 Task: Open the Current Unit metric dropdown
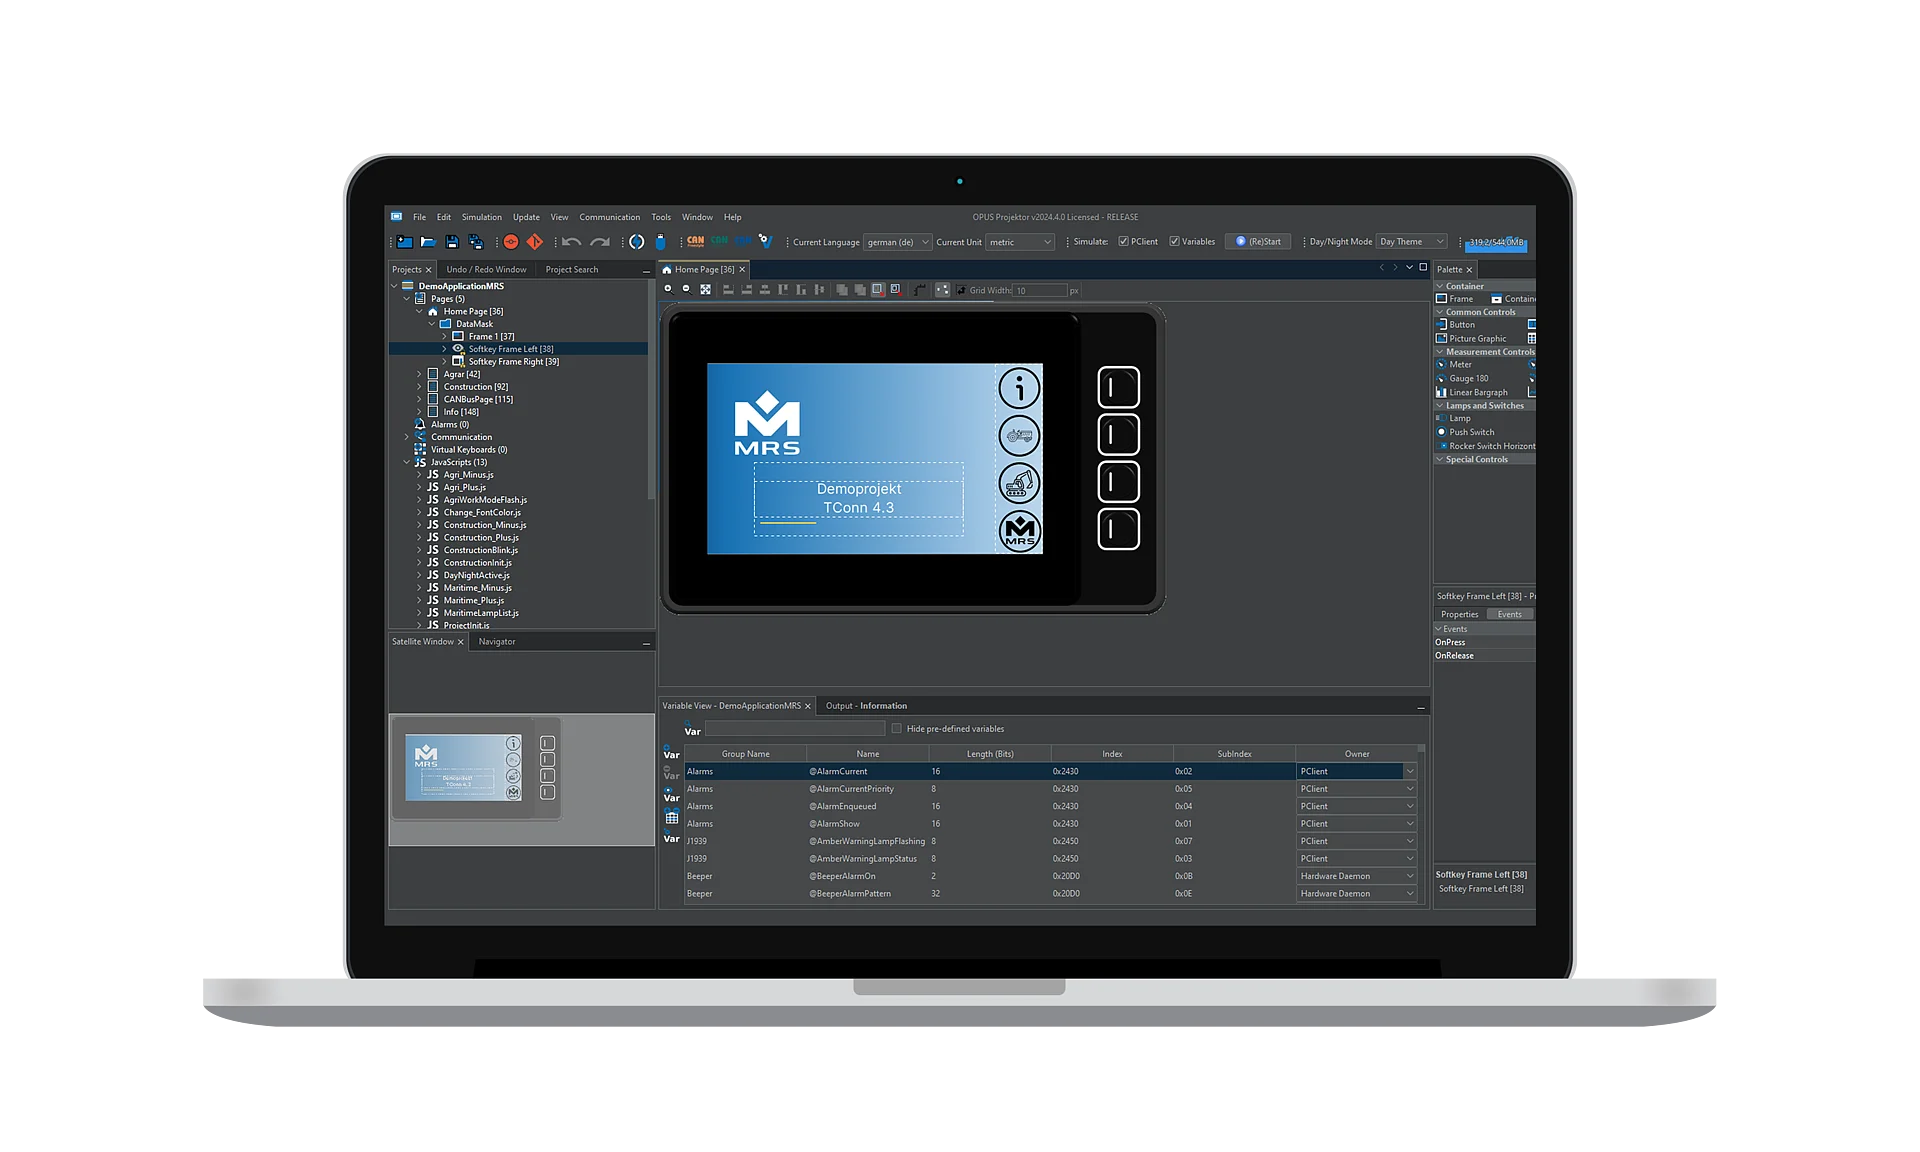1020,242
